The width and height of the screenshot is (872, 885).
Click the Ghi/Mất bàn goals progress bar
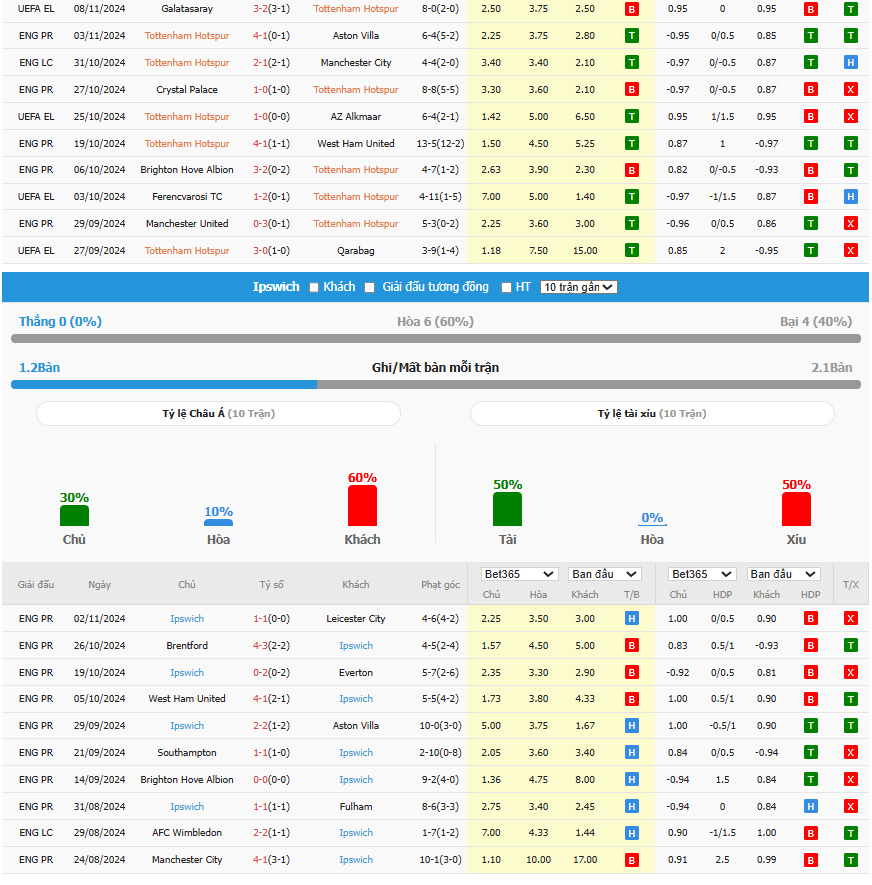click(436, 385)
